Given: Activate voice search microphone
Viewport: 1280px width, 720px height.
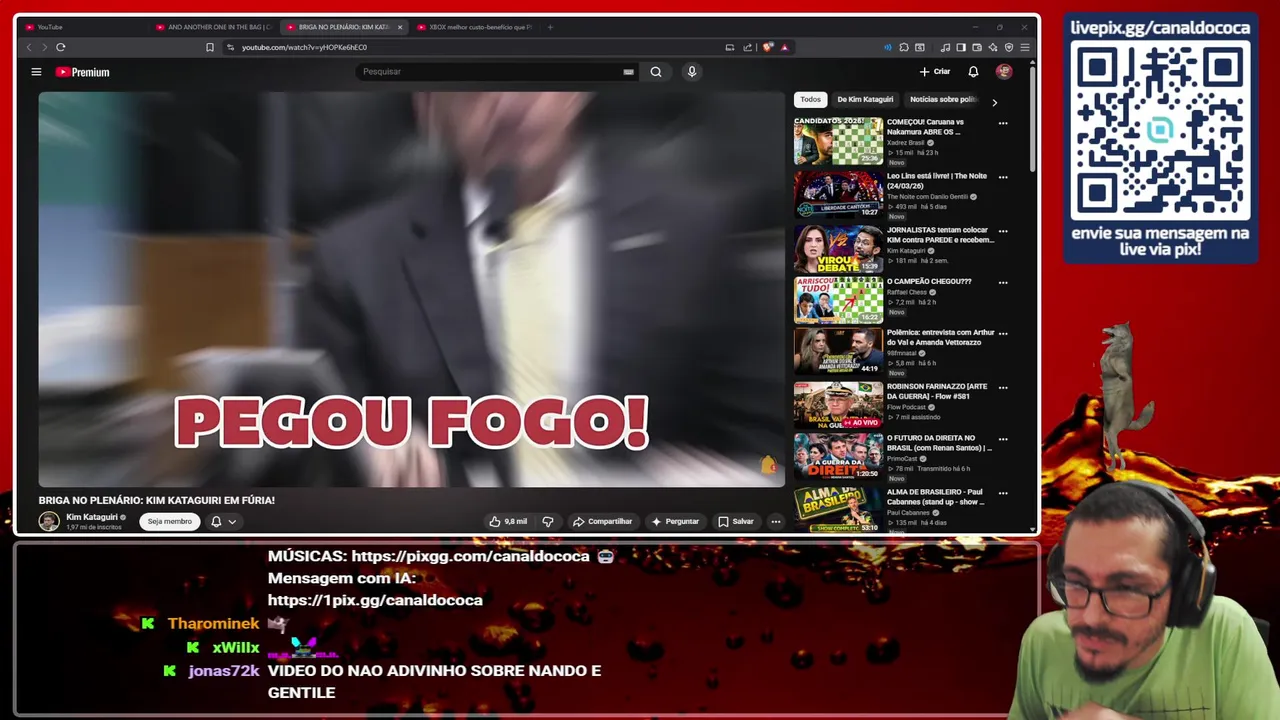Looking at the screenshot, I should 691,72.
